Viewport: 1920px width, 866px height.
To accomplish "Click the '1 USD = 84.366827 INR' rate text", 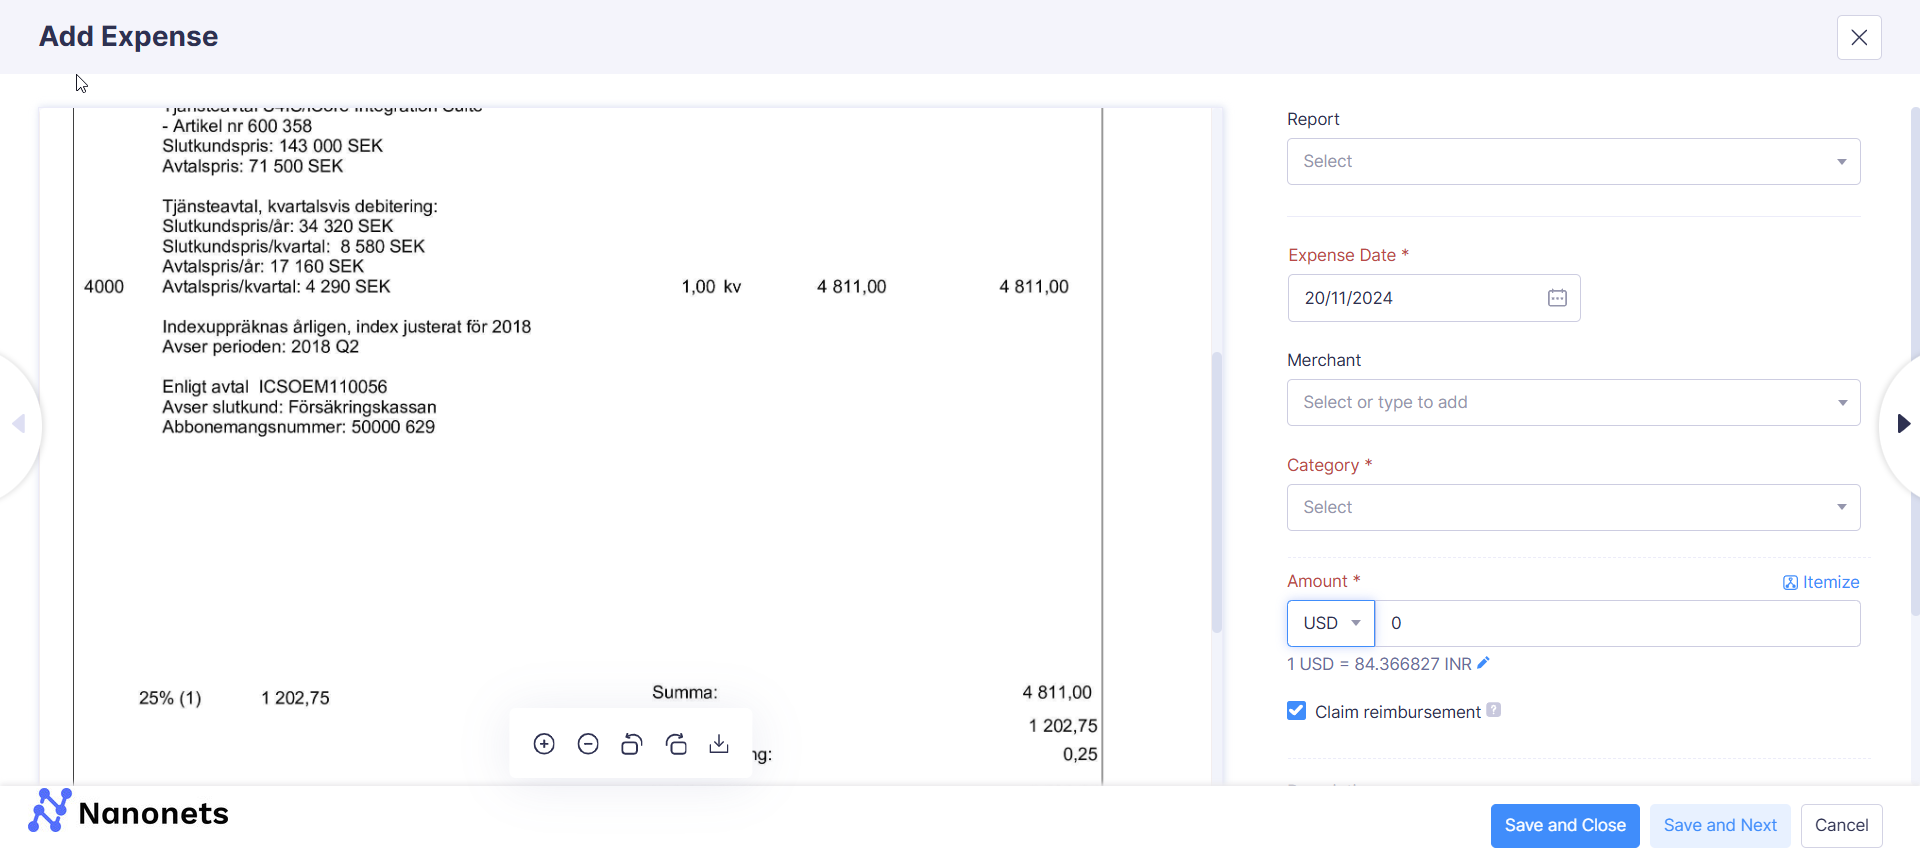I will [1379, 664].
